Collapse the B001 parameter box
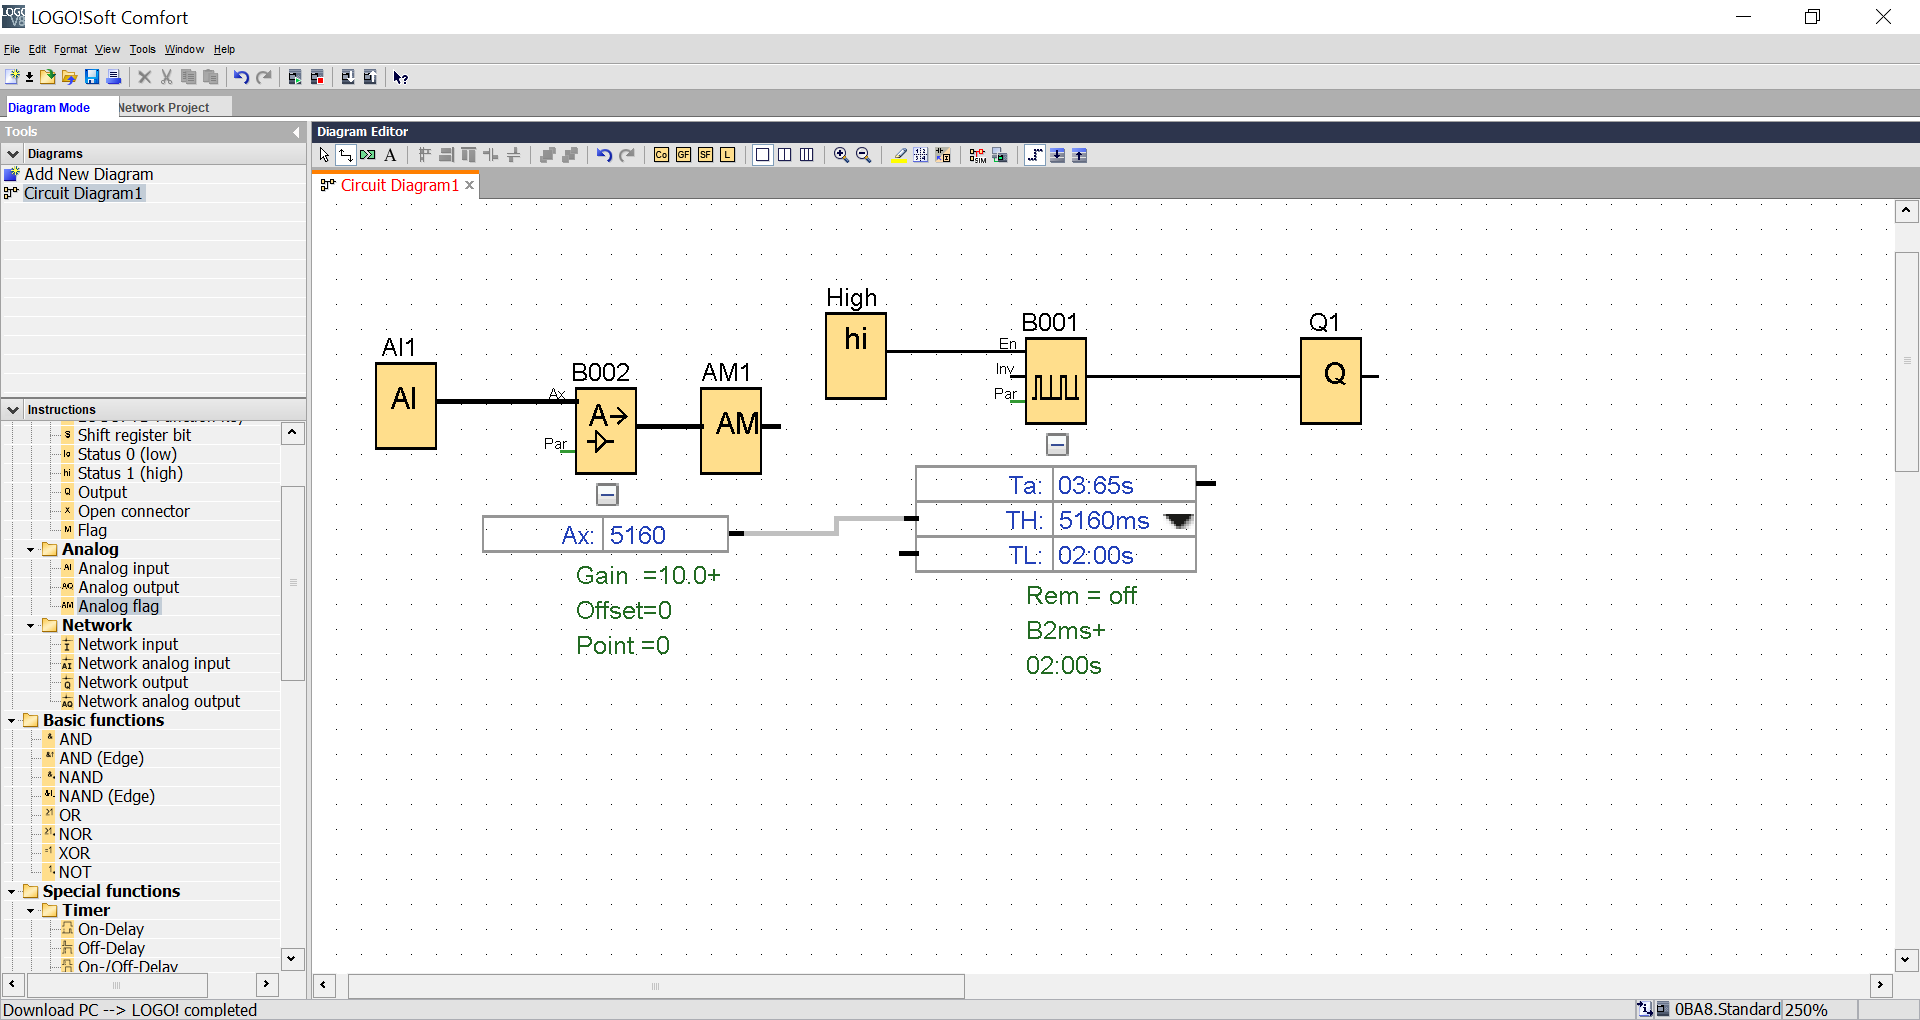1920x1020 pixels. (1057, 444)
